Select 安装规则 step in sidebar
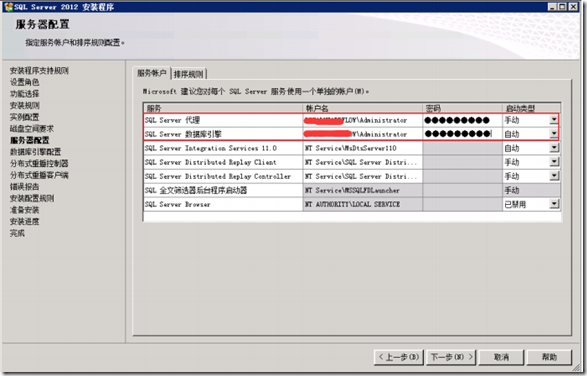The width and height of the screenshot is (587, 376). pos(24,105)
